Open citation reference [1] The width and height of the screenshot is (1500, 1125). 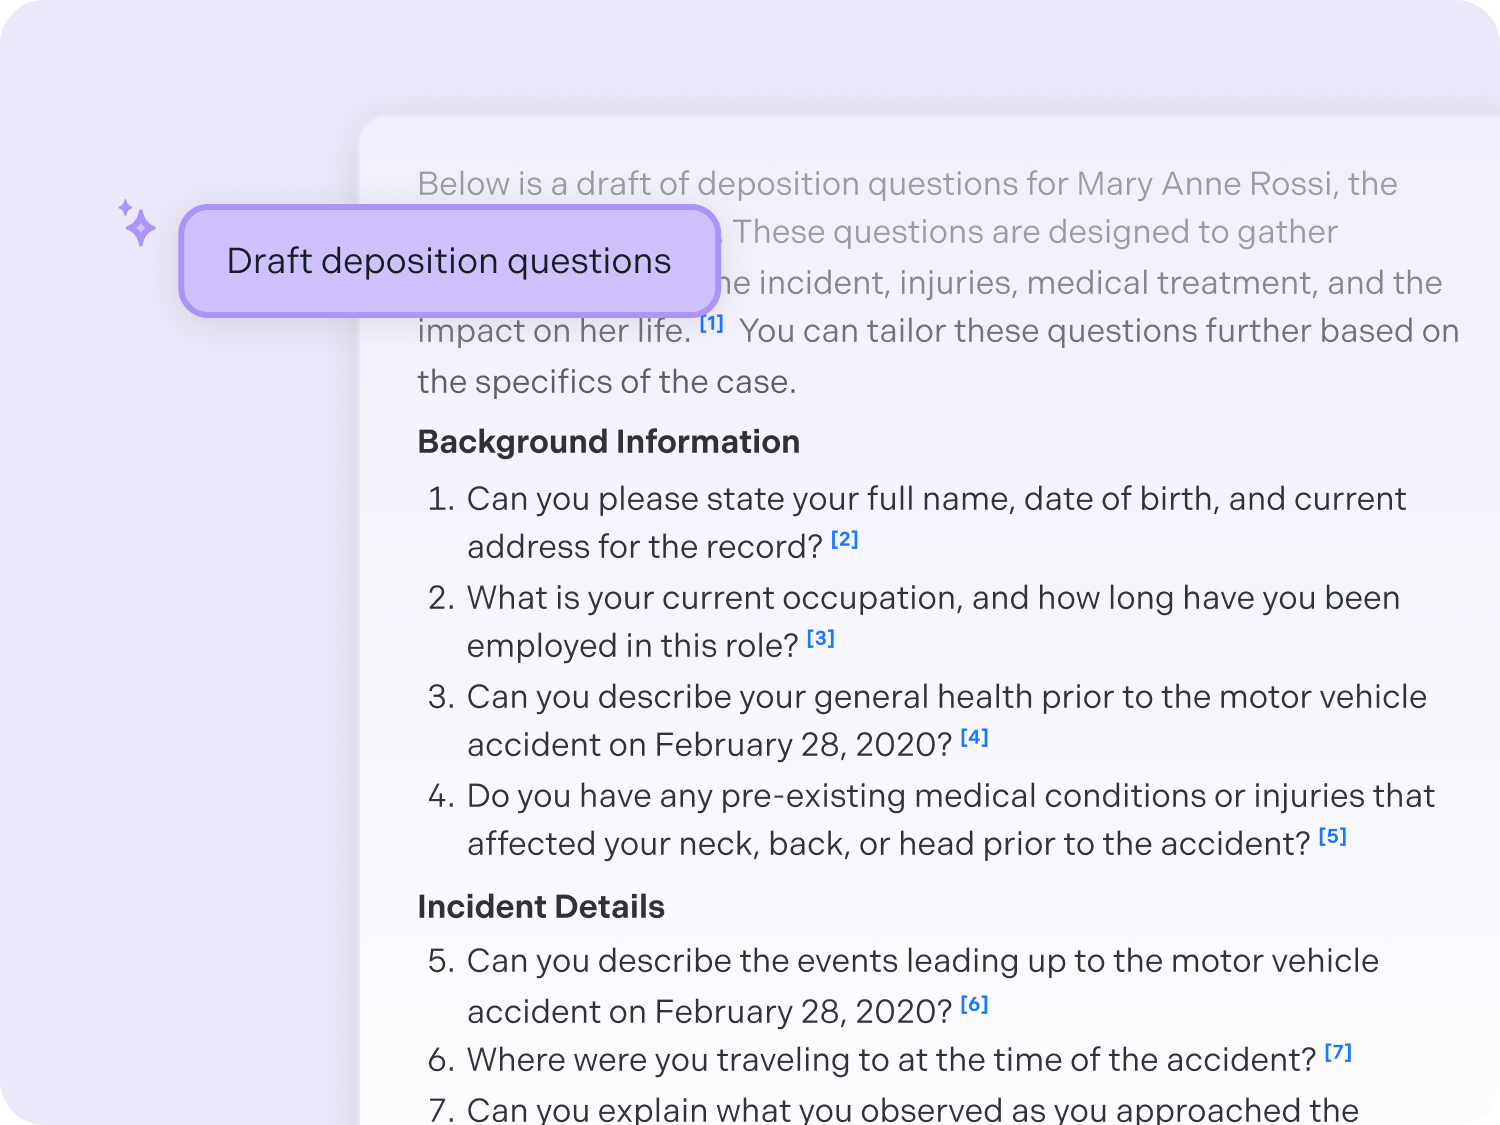[711, 323]
